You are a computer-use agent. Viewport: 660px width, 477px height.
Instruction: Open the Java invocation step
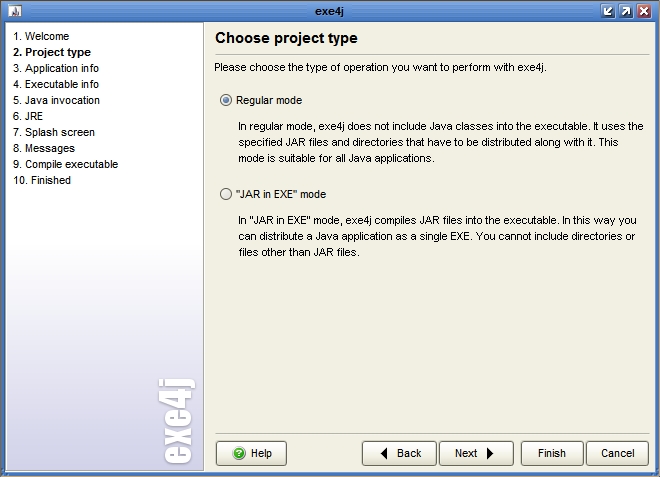(x=56, y=100)
